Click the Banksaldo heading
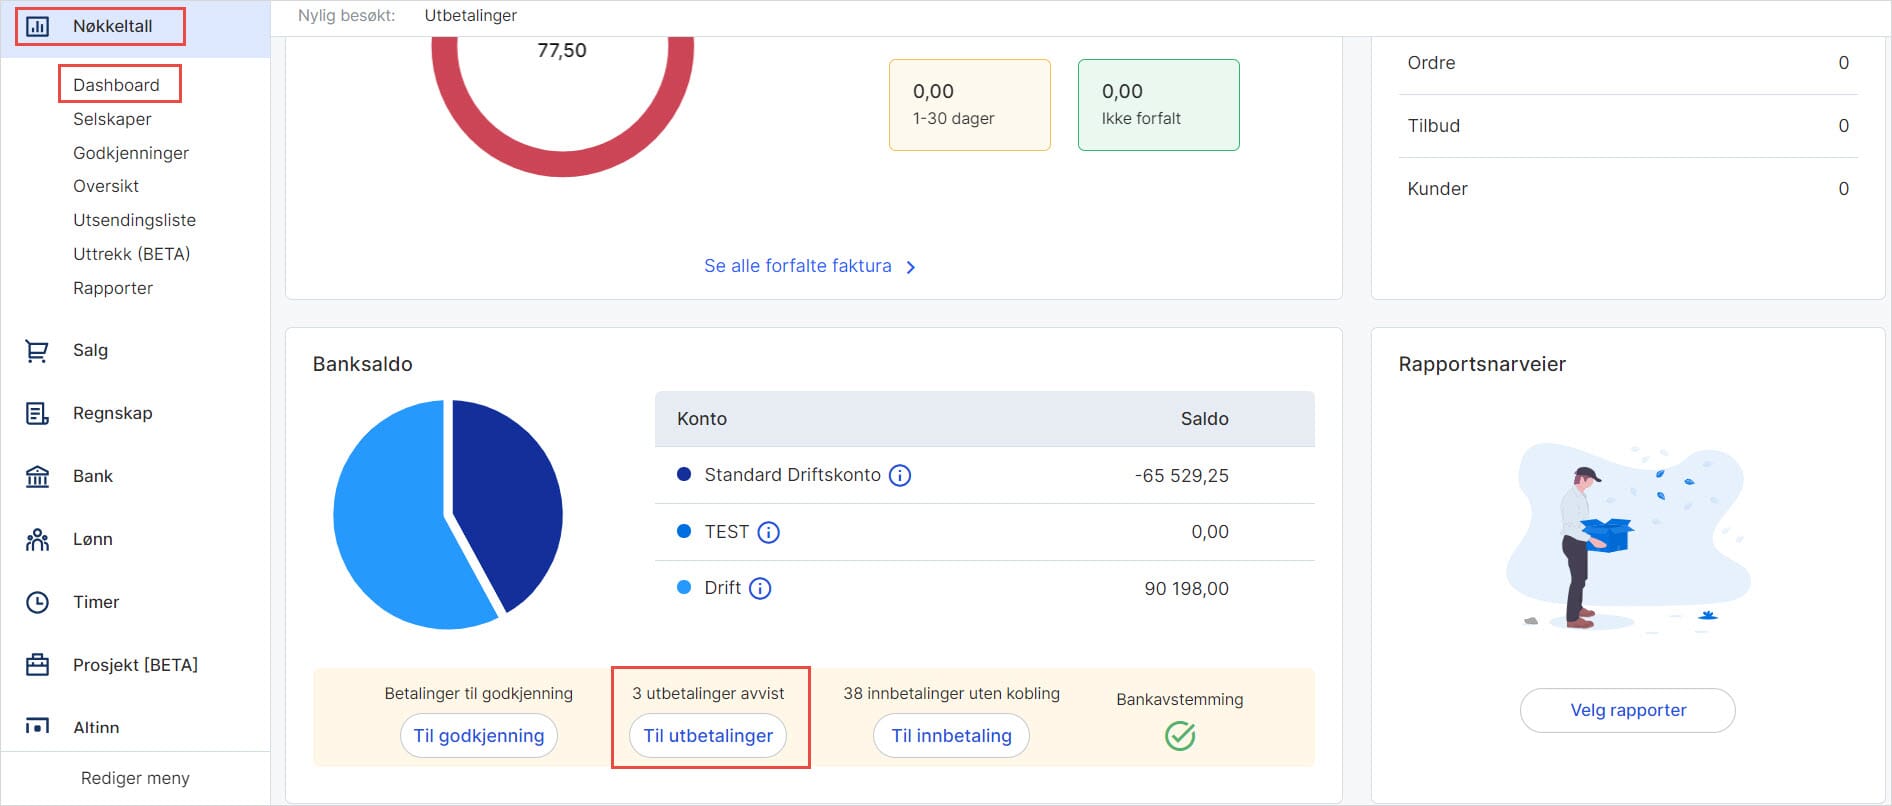Image resolution: width=1892 pixels, height=806 pixels. pyautogui.click(x=363, y=364)
